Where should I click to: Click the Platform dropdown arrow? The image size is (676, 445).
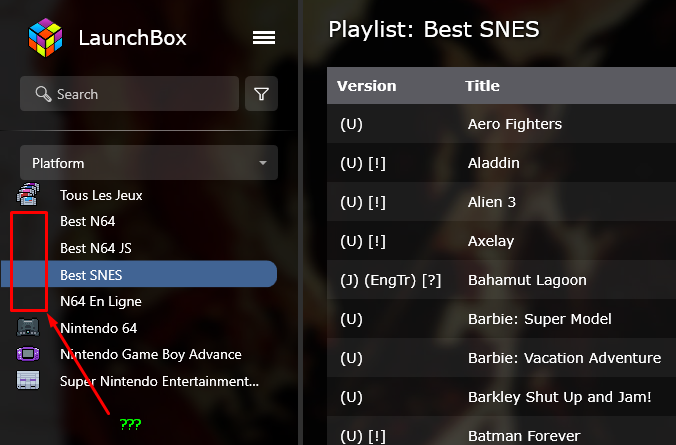(263, 163)
